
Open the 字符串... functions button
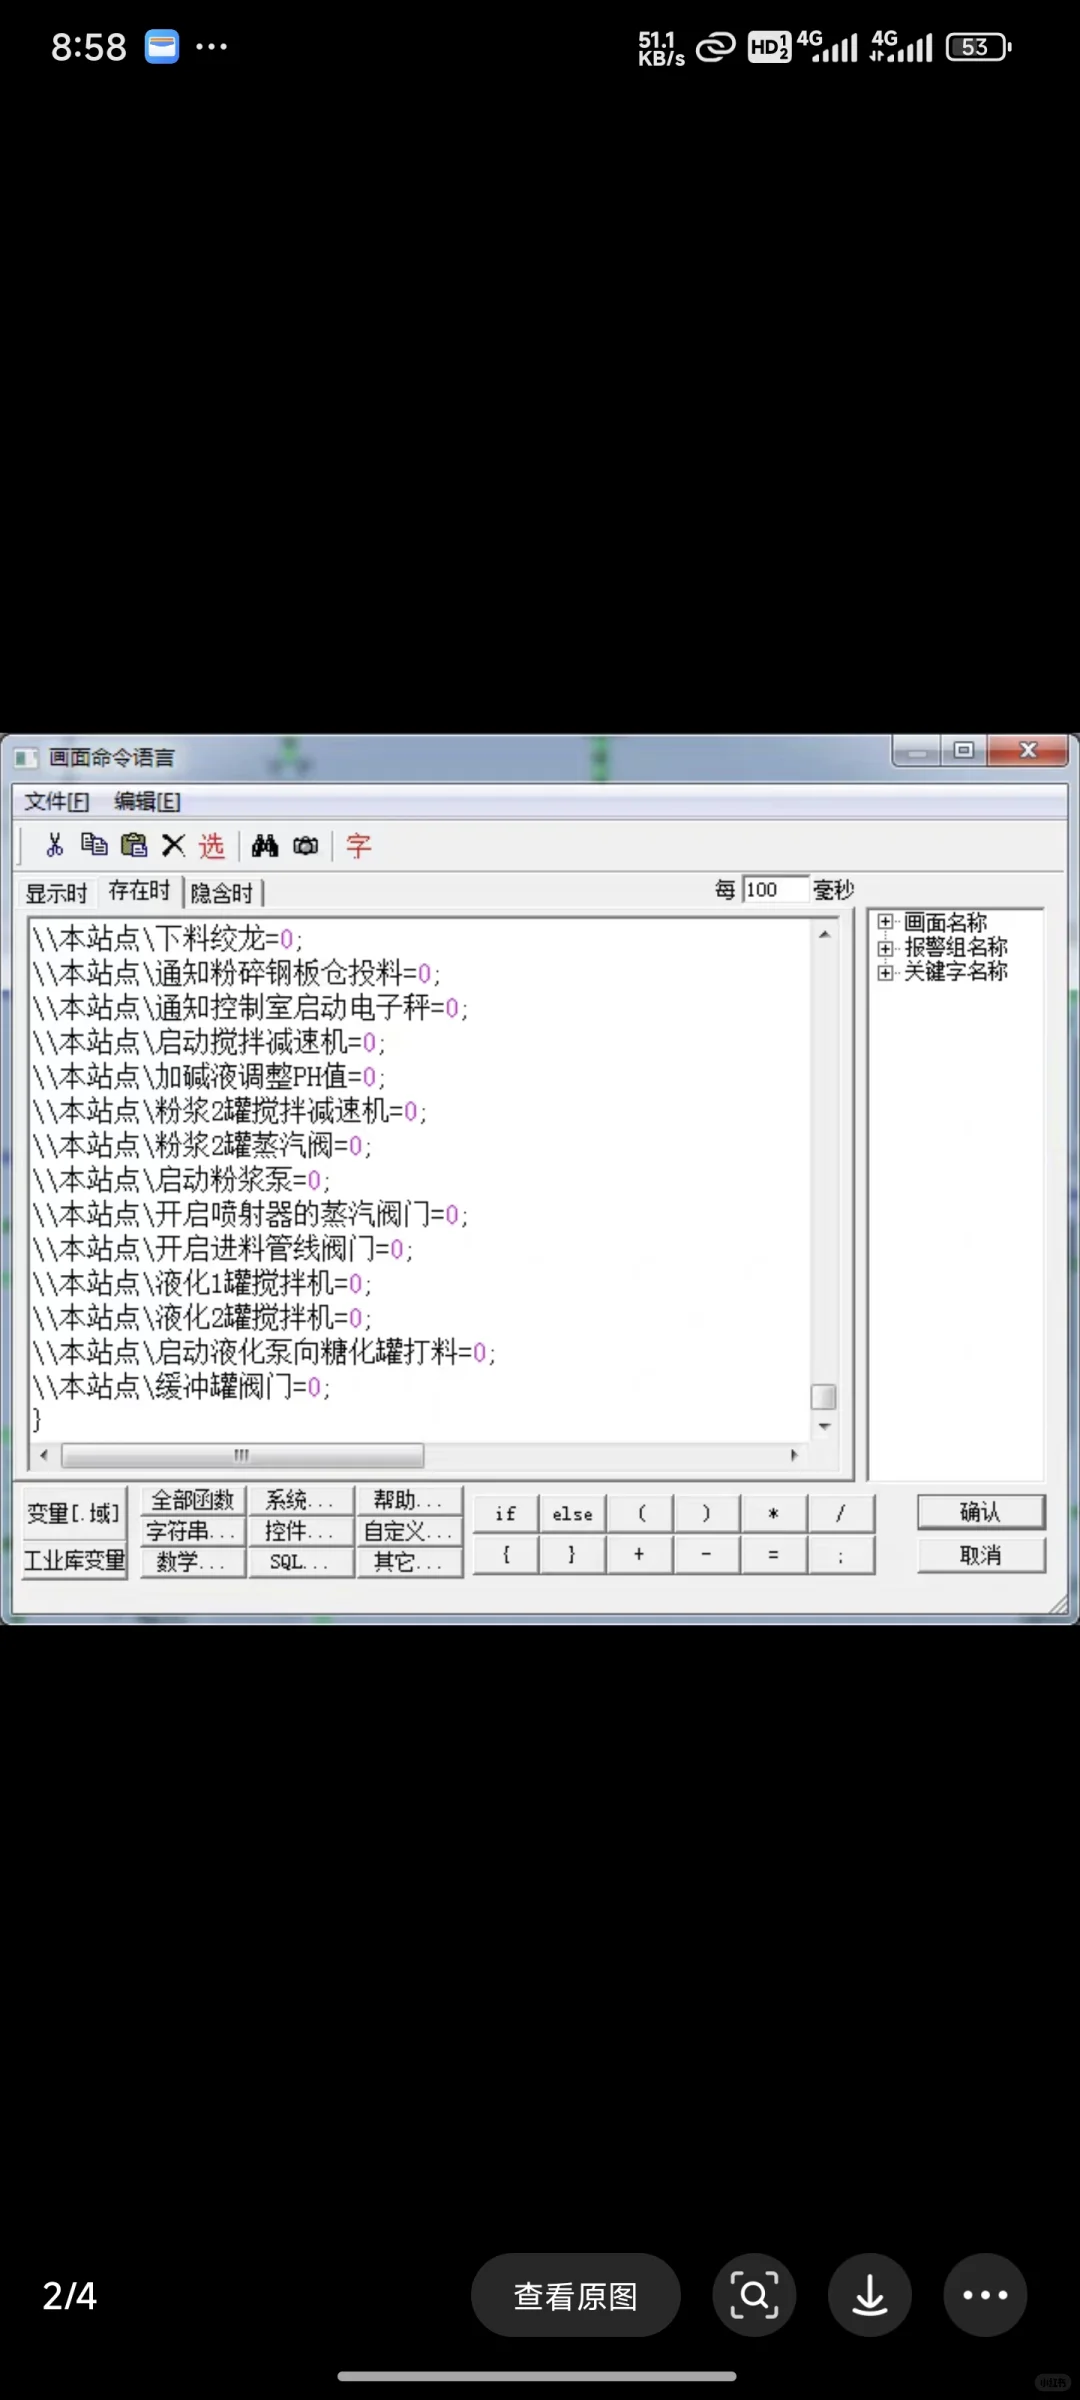coord(193,1531)
